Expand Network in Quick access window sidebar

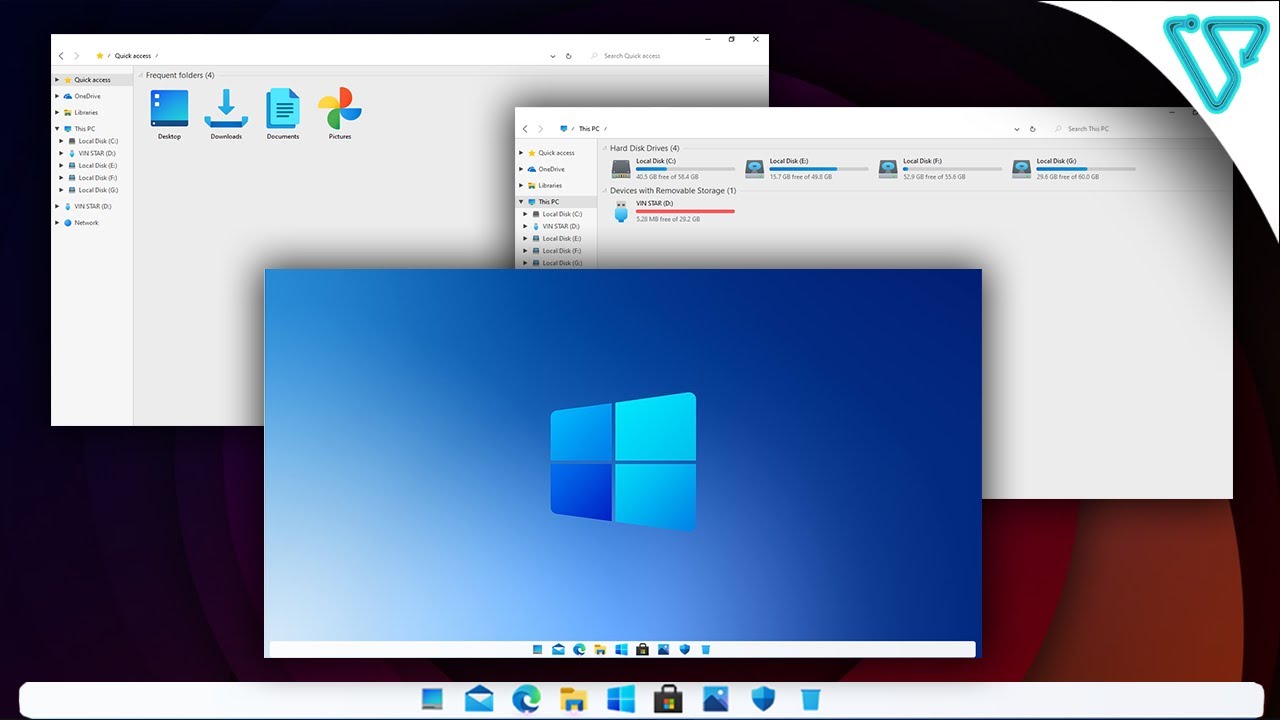click(x=57, y=222)
